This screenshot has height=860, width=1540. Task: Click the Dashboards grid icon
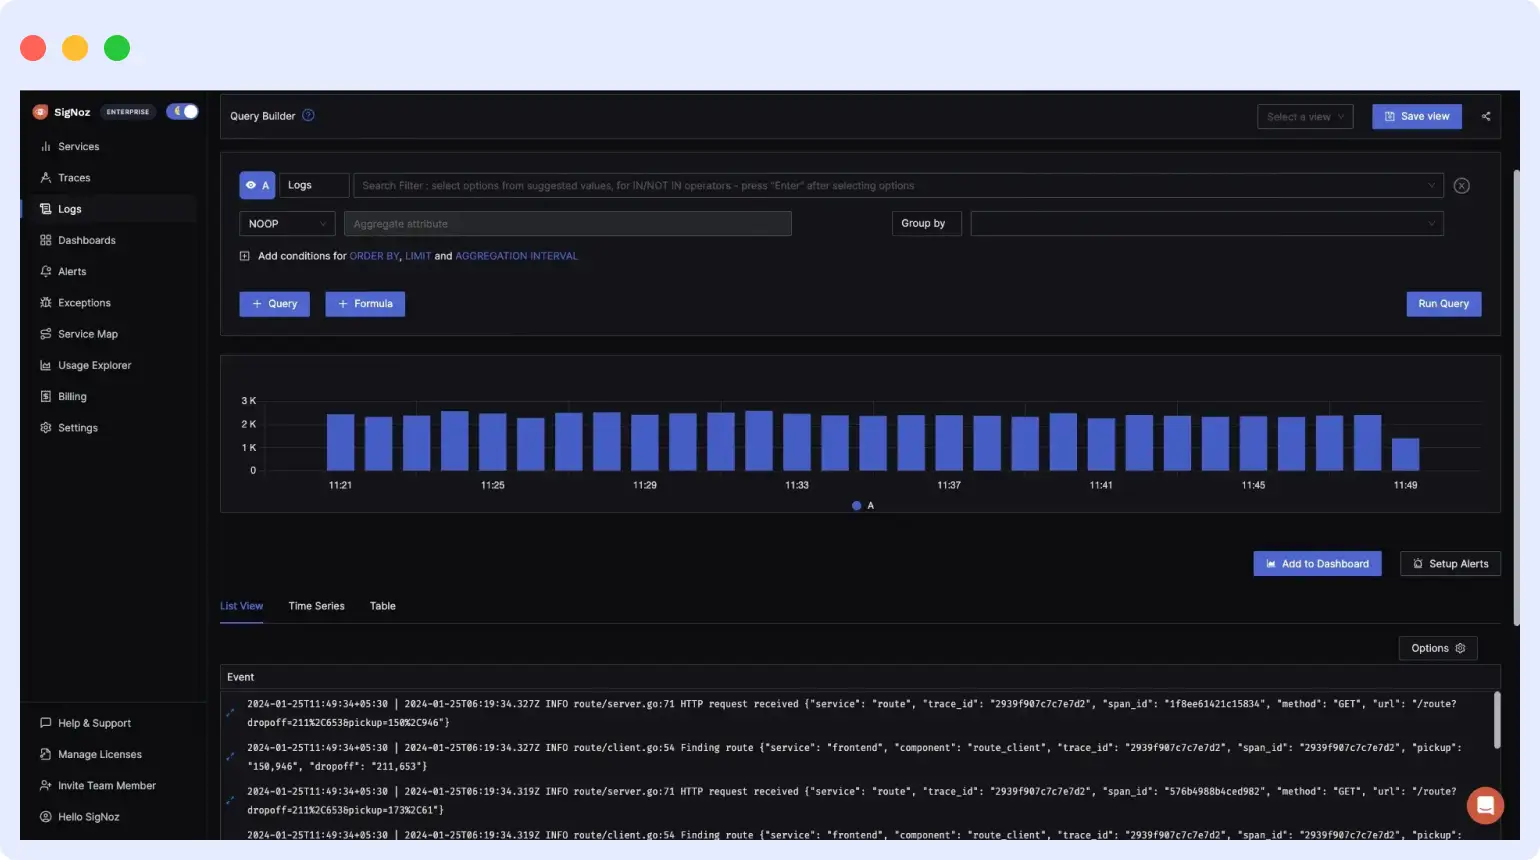(x=45, y=240)
